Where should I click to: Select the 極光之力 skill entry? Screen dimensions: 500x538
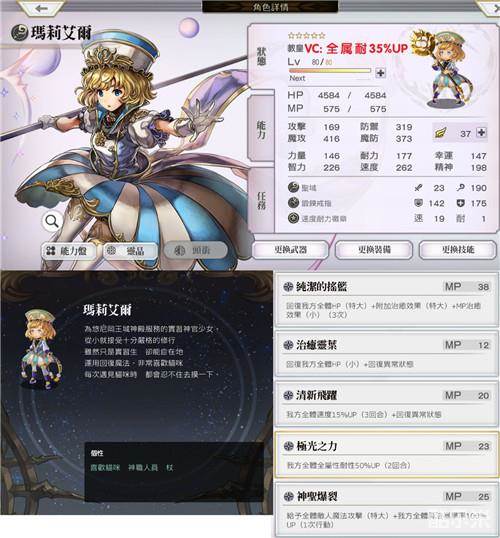(387, 455)
